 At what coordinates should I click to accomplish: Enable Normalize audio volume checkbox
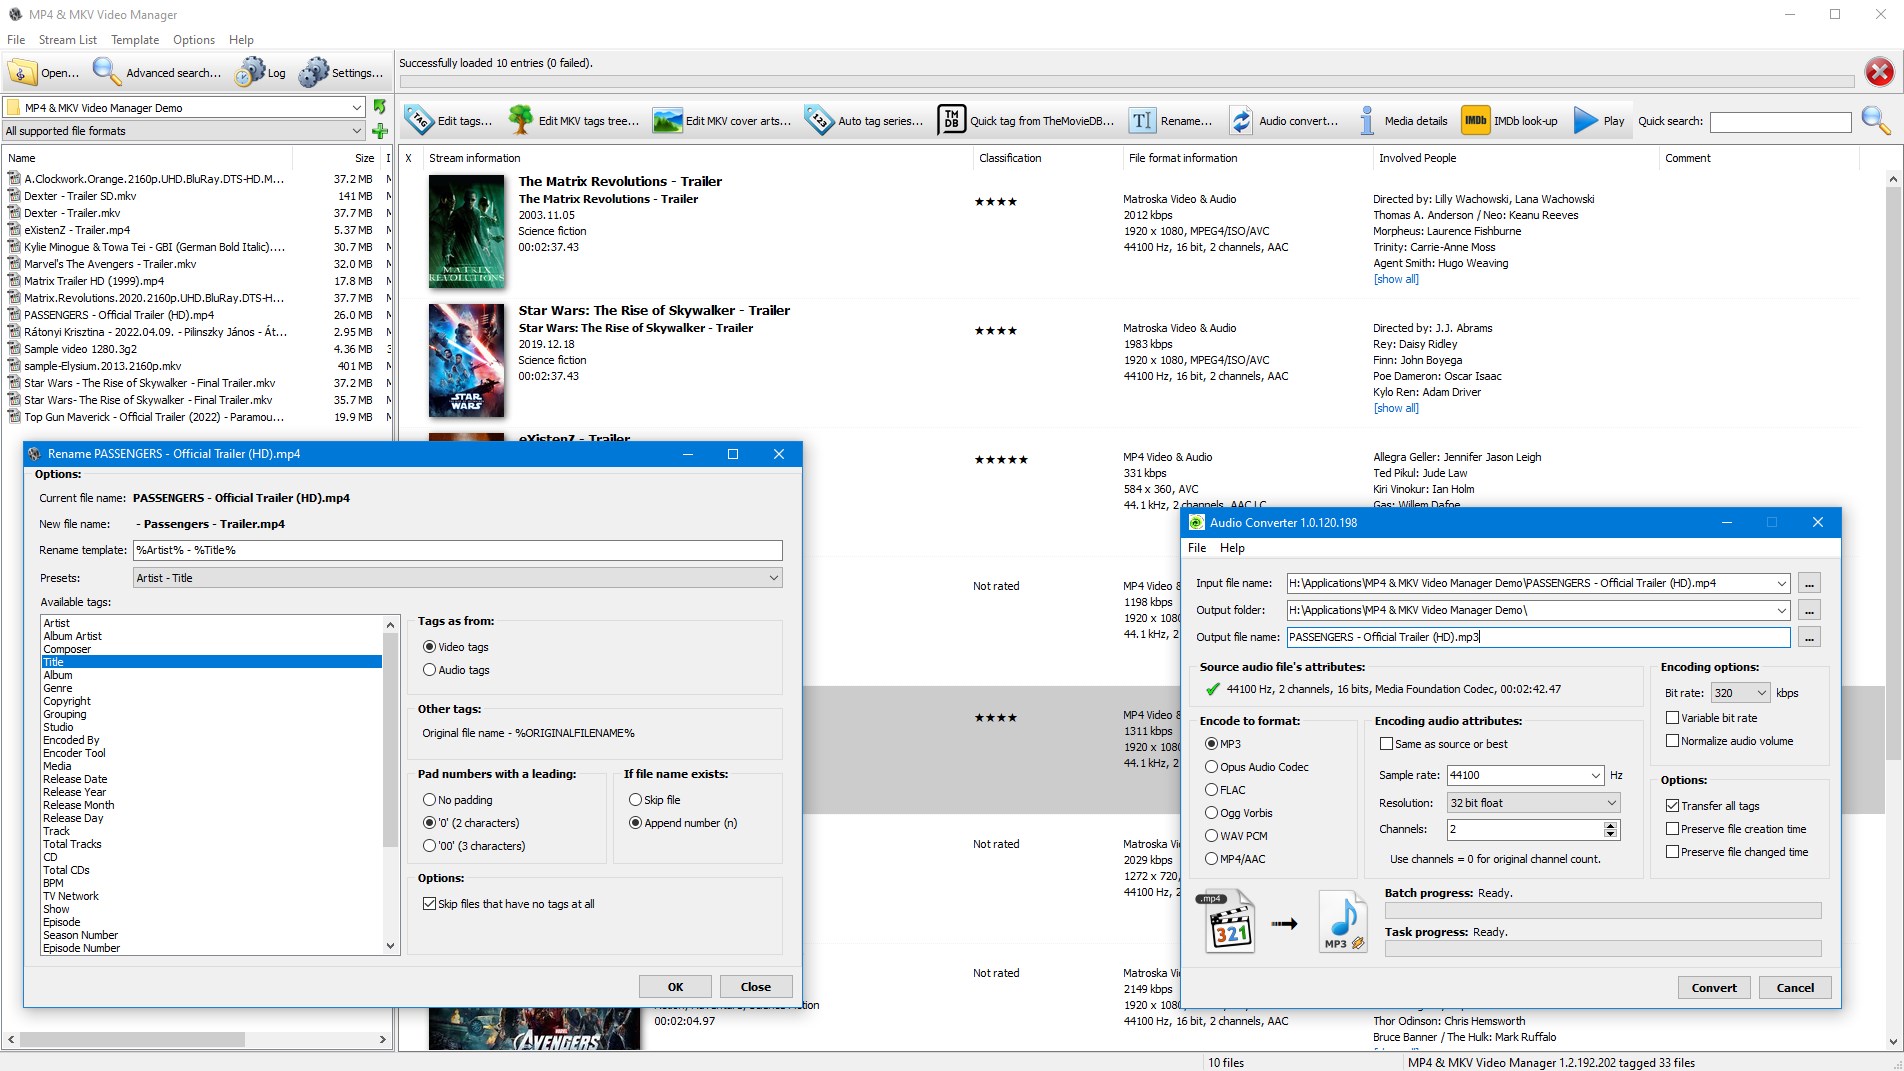click(1672, 741)
